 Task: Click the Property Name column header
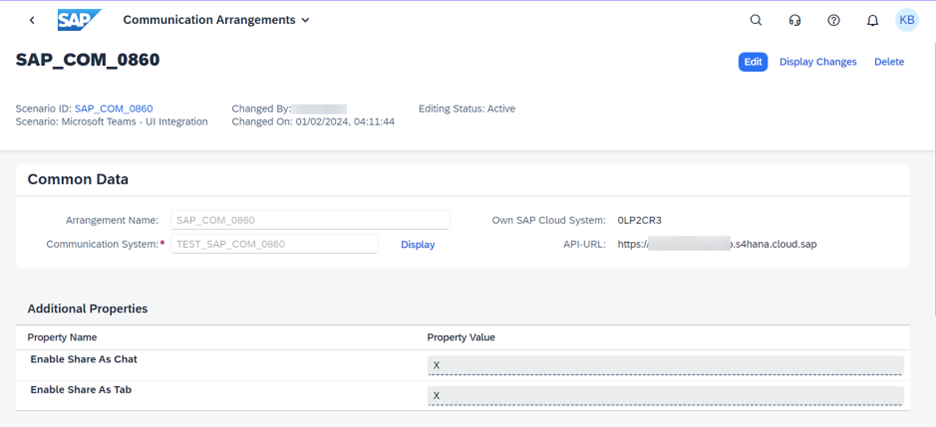coord(62,337)
